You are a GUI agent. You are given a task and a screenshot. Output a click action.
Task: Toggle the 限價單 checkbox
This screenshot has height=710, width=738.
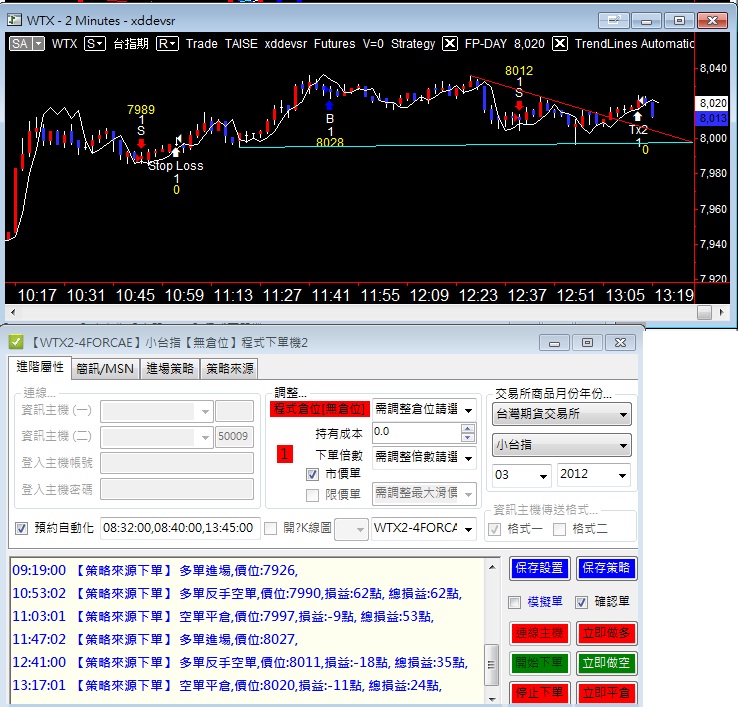tap(313, 495)
